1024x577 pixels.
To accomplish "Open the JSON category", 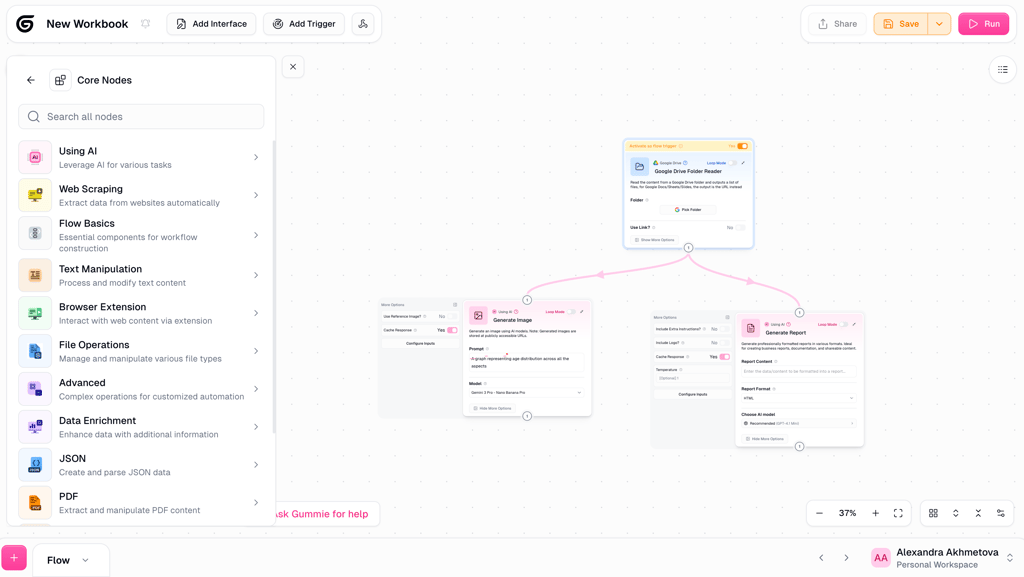I will click(x=139, y=465).
